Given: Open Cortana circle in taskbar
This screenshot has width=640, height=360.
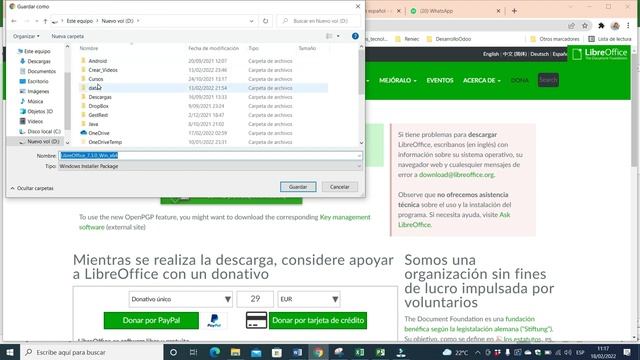Looking at the screenshot, I should [x=173, y=352].
